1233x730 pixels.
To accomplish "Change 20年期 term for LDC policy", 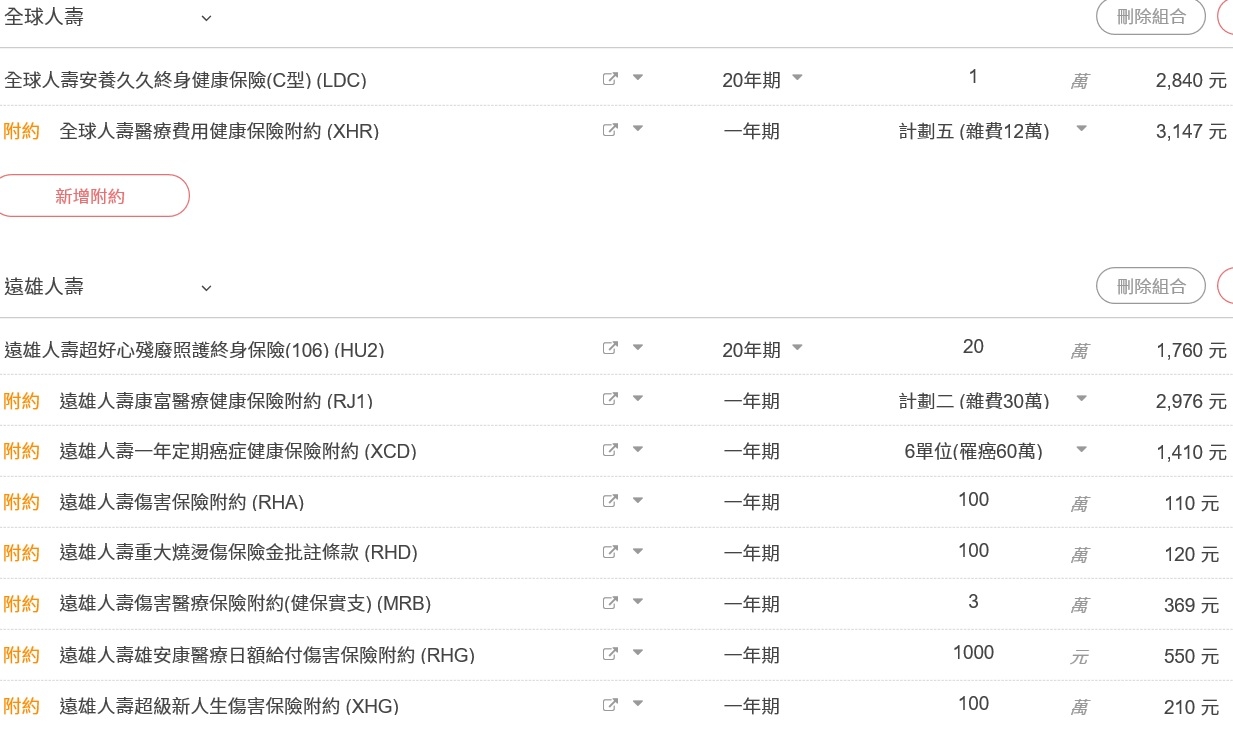I will click(x=763, y=80).
